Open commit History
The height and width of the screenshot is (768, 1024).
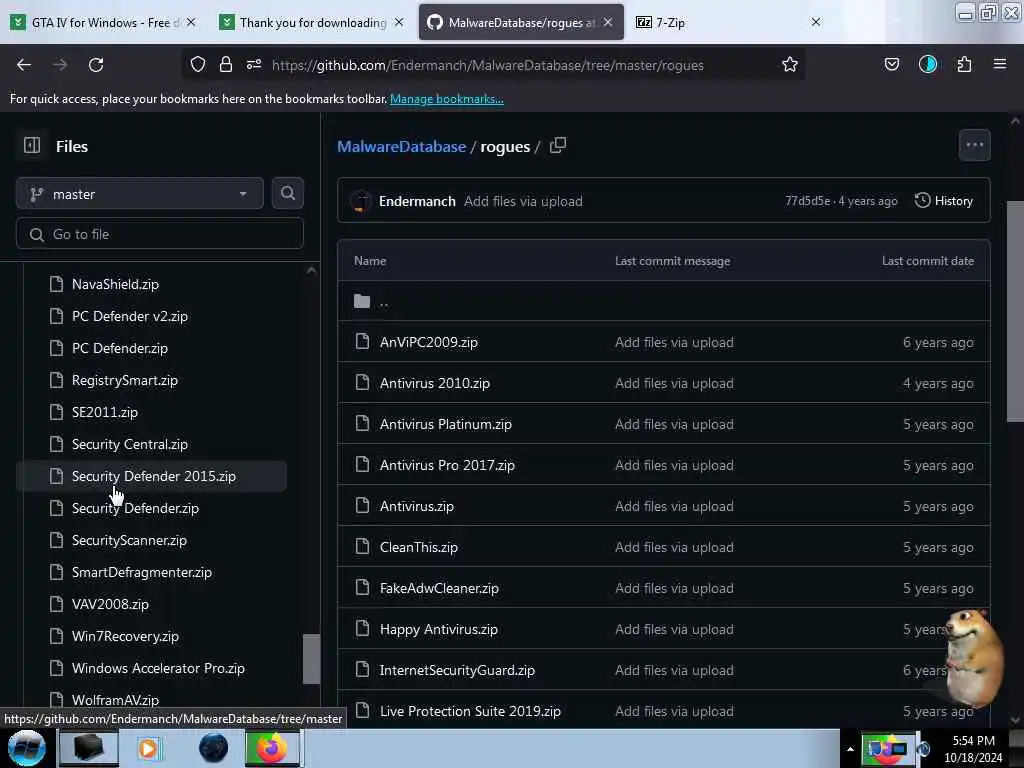(944, 200)
